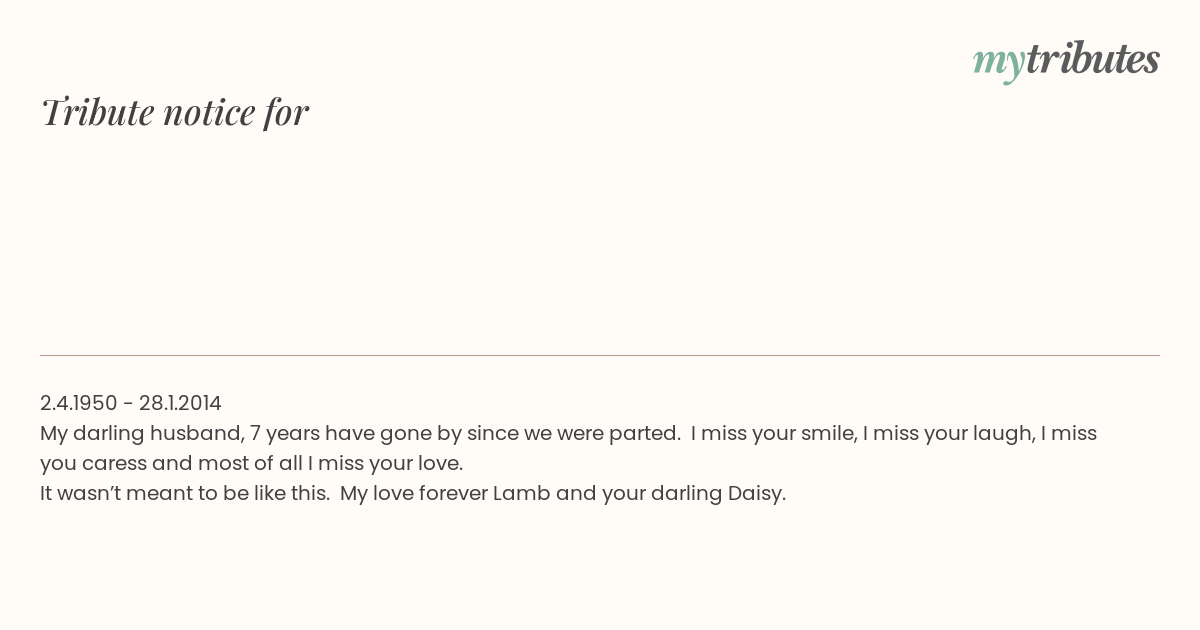Click the horizontal divider line under the heading
The image size is (1200, 630).
tap(600, 355)
